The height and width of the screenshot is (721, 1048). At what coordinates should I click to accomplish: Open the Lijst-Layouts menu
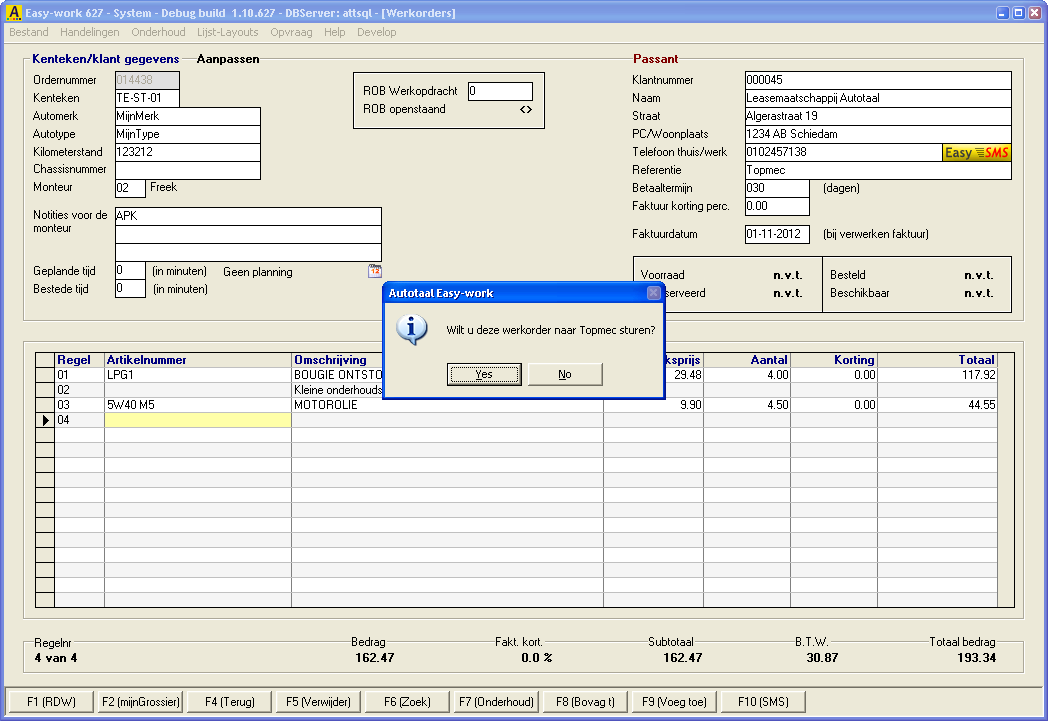click(x=228, y=32)
